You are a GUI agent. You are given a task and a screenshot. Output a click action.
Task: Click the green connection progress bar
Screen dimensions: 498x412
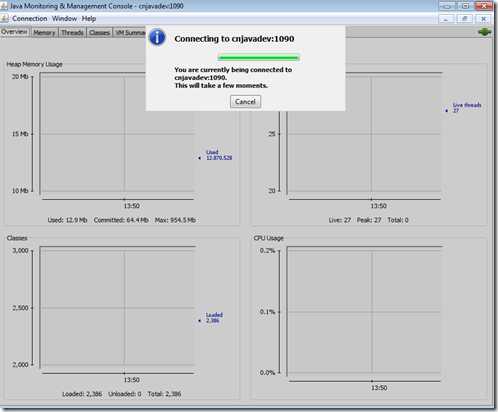(258, 58)
